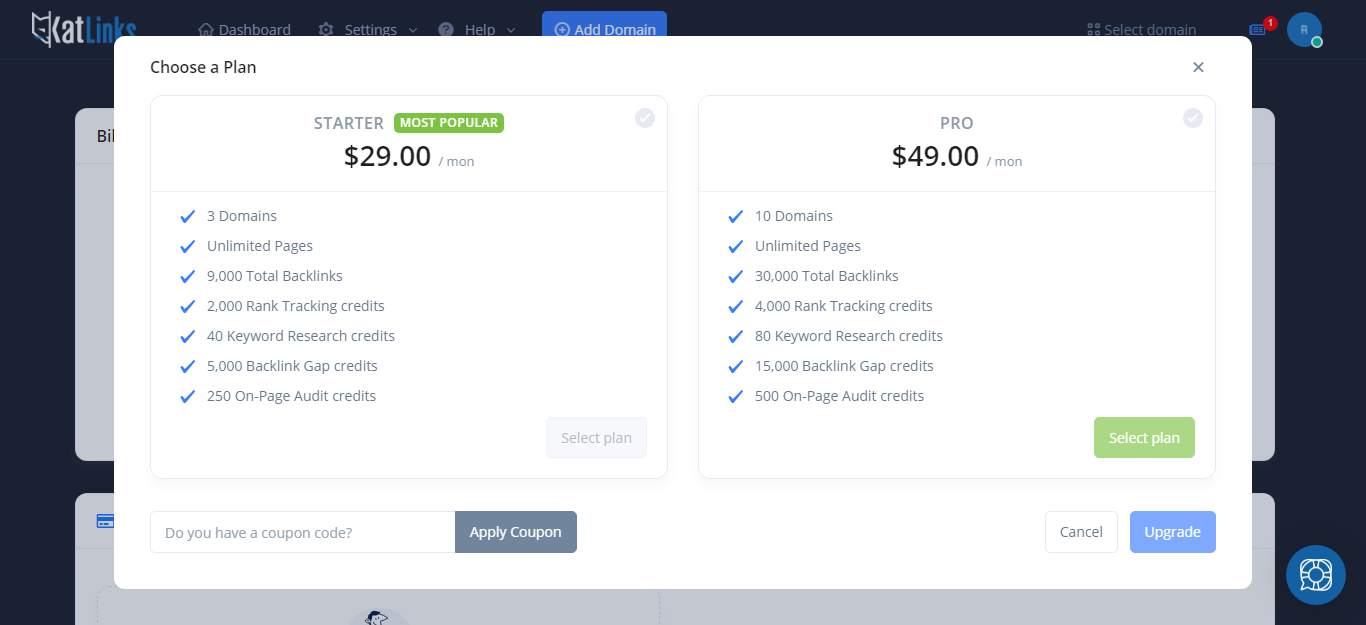Expand the Help menu
Viewport: 1366px width, 625px height.
pyautogui.click(x=477, y=30)
